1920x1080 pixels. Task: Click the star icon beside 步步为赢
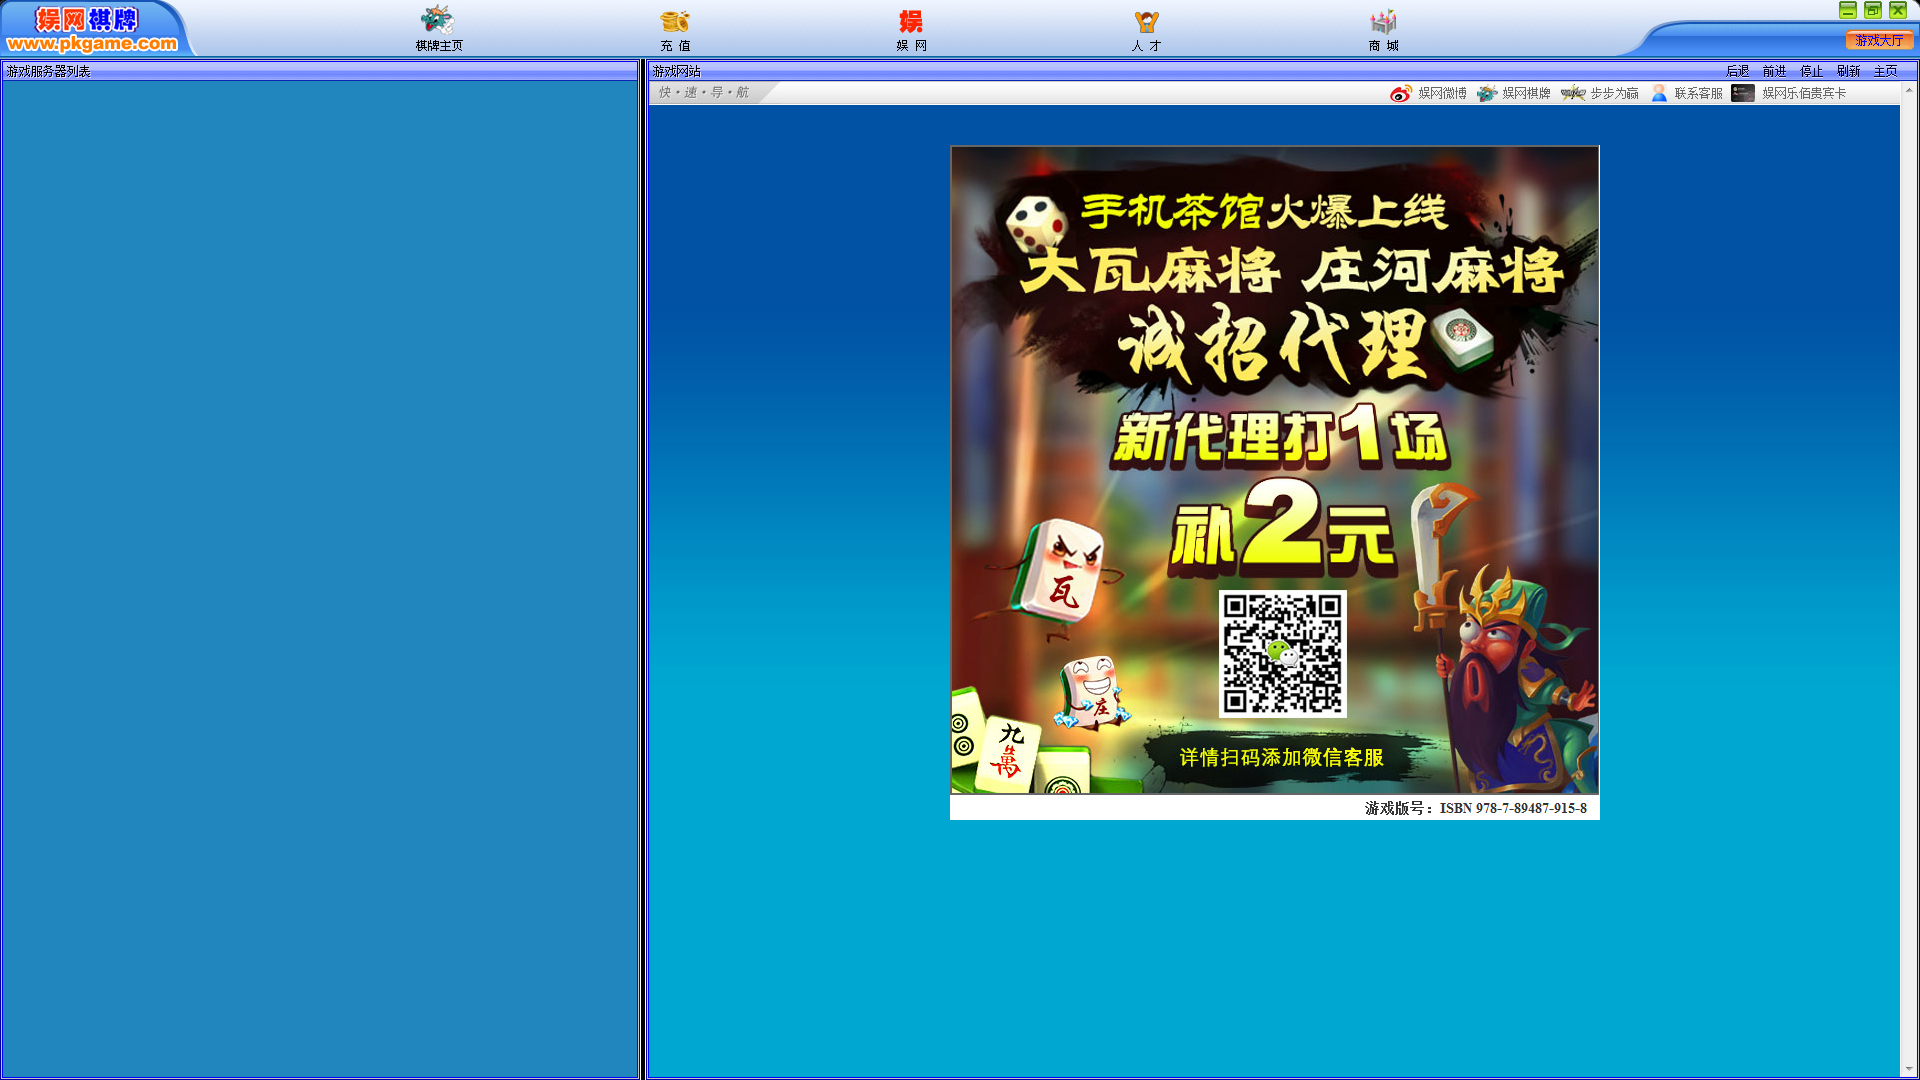click(x=1573, y=93)
